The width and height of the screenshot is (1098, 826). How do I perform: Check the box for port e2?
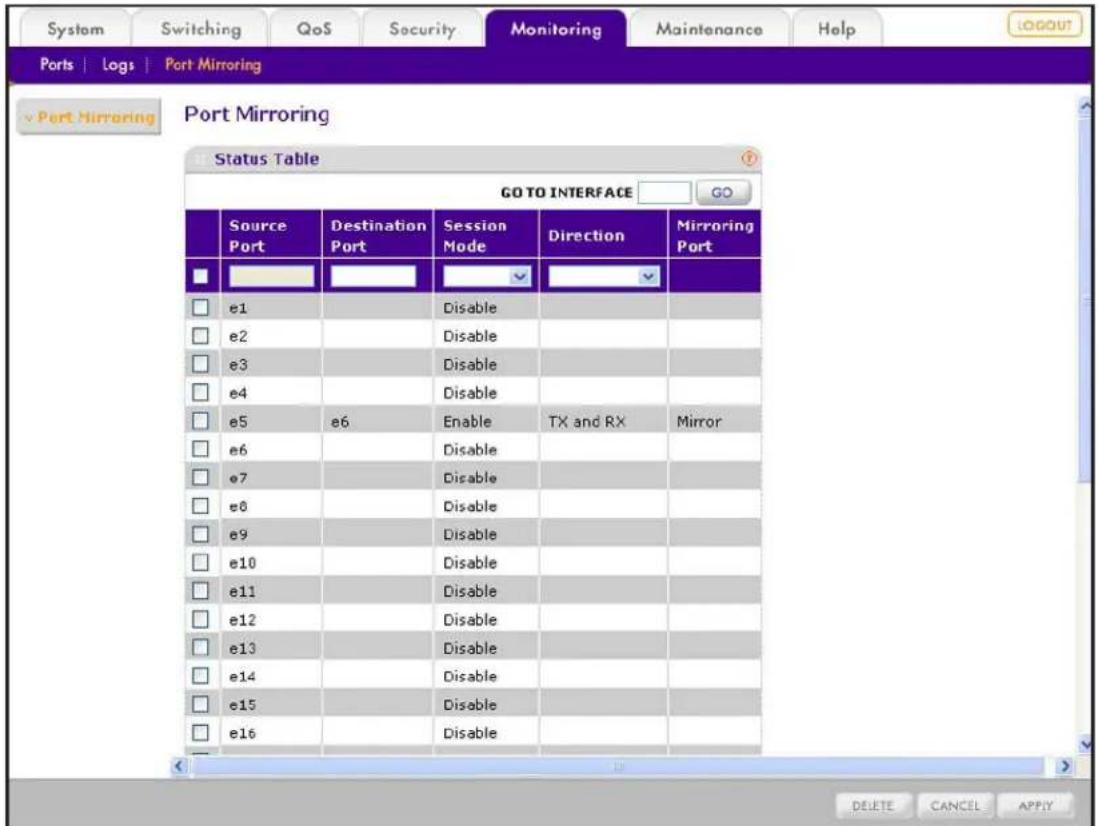(x=200, y=335)
